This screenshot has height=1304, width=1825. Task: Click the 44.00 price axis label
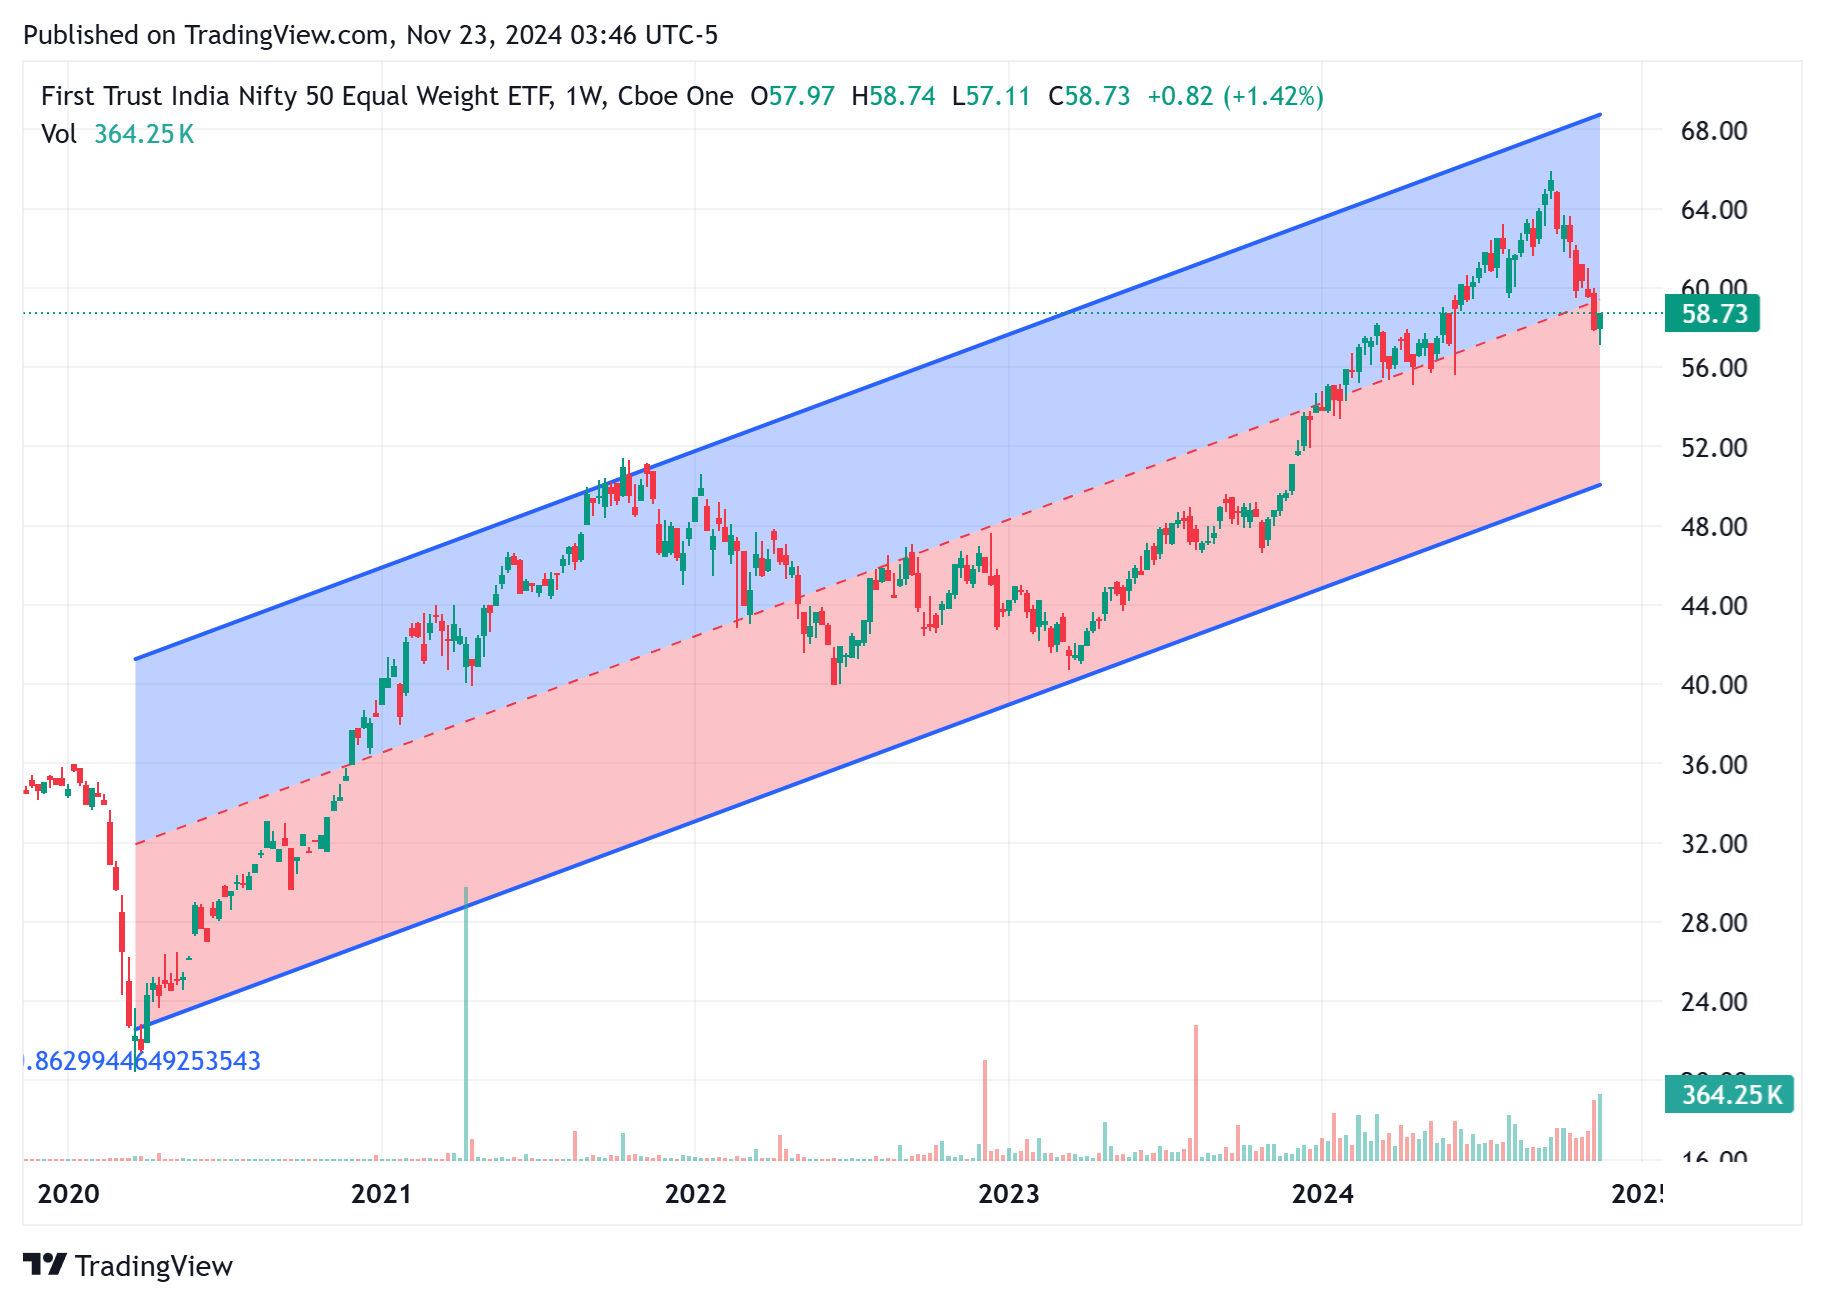coord(1714,605)
